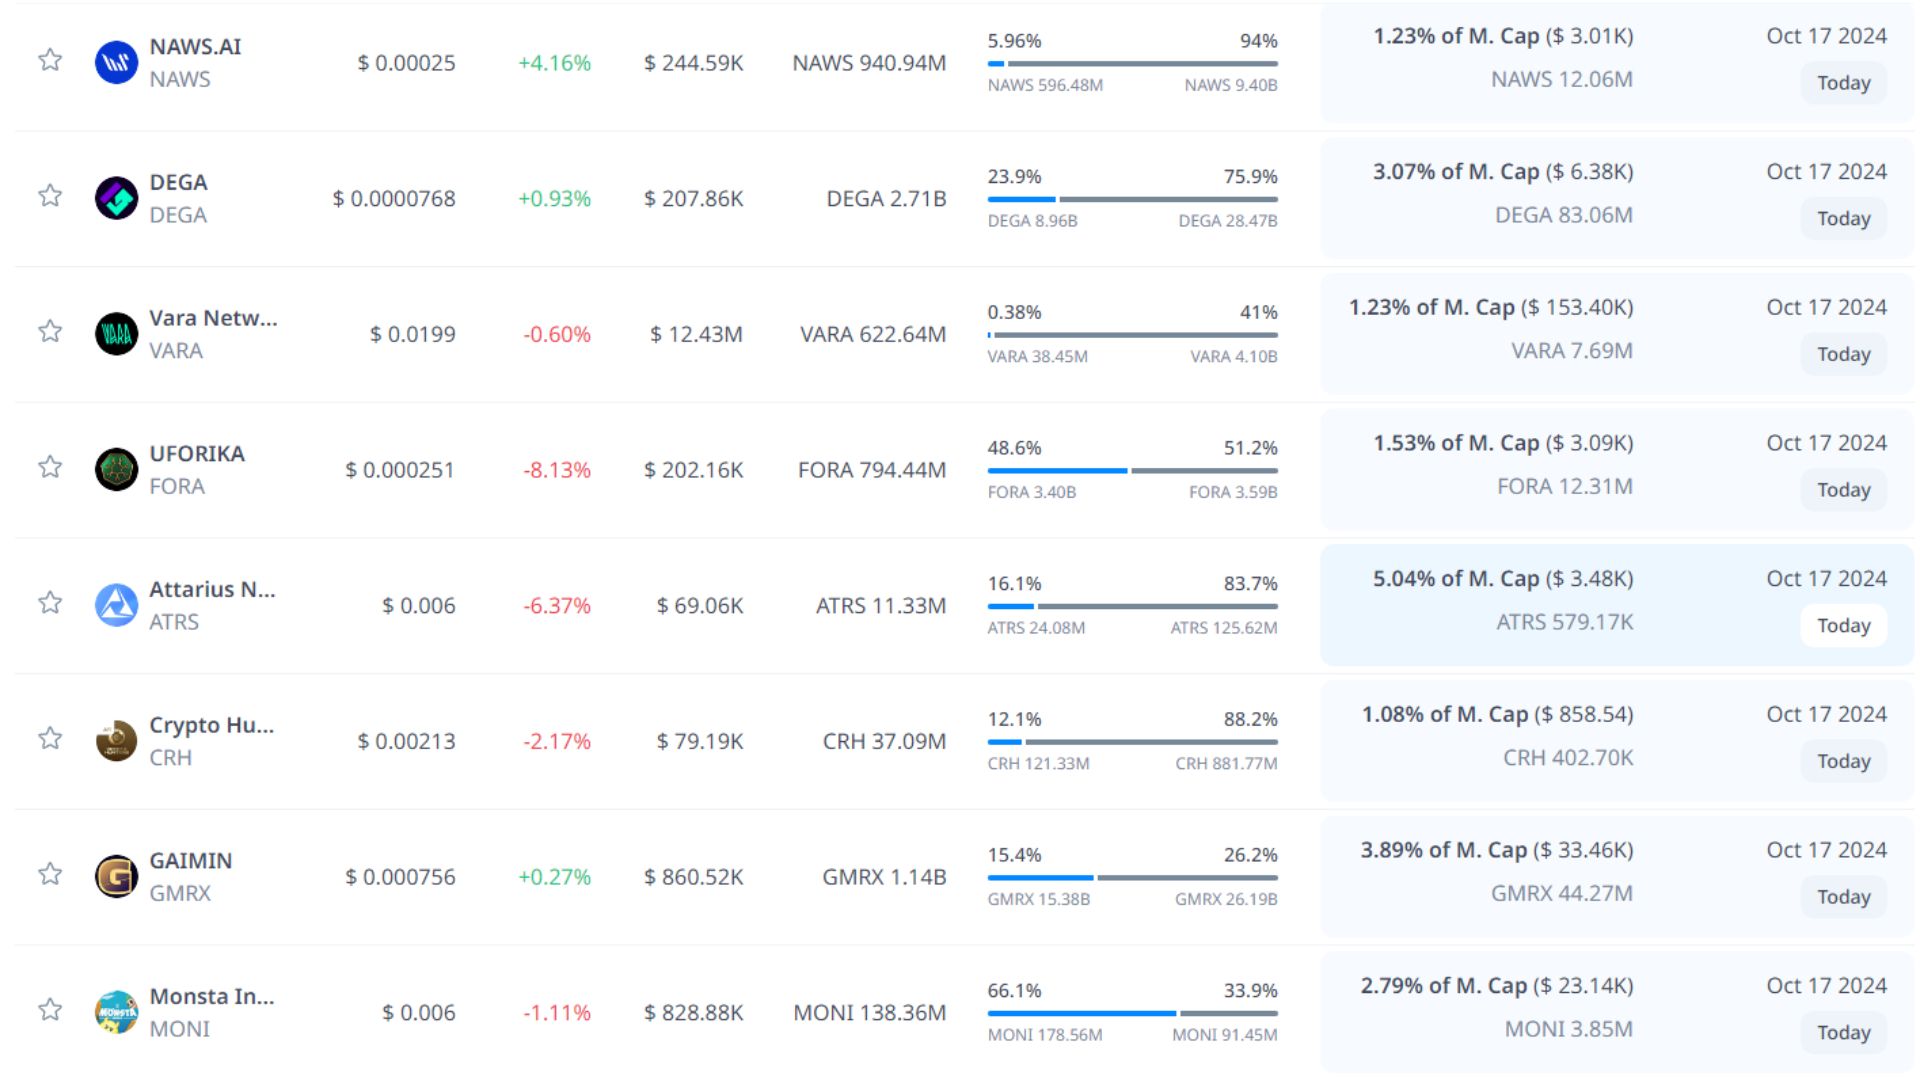Click the Today badge in ATRS row

coord(1843,626)
